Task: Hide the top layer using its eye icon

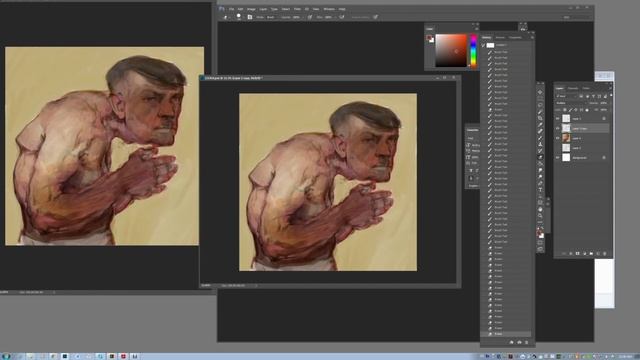Action: (557, 119)
